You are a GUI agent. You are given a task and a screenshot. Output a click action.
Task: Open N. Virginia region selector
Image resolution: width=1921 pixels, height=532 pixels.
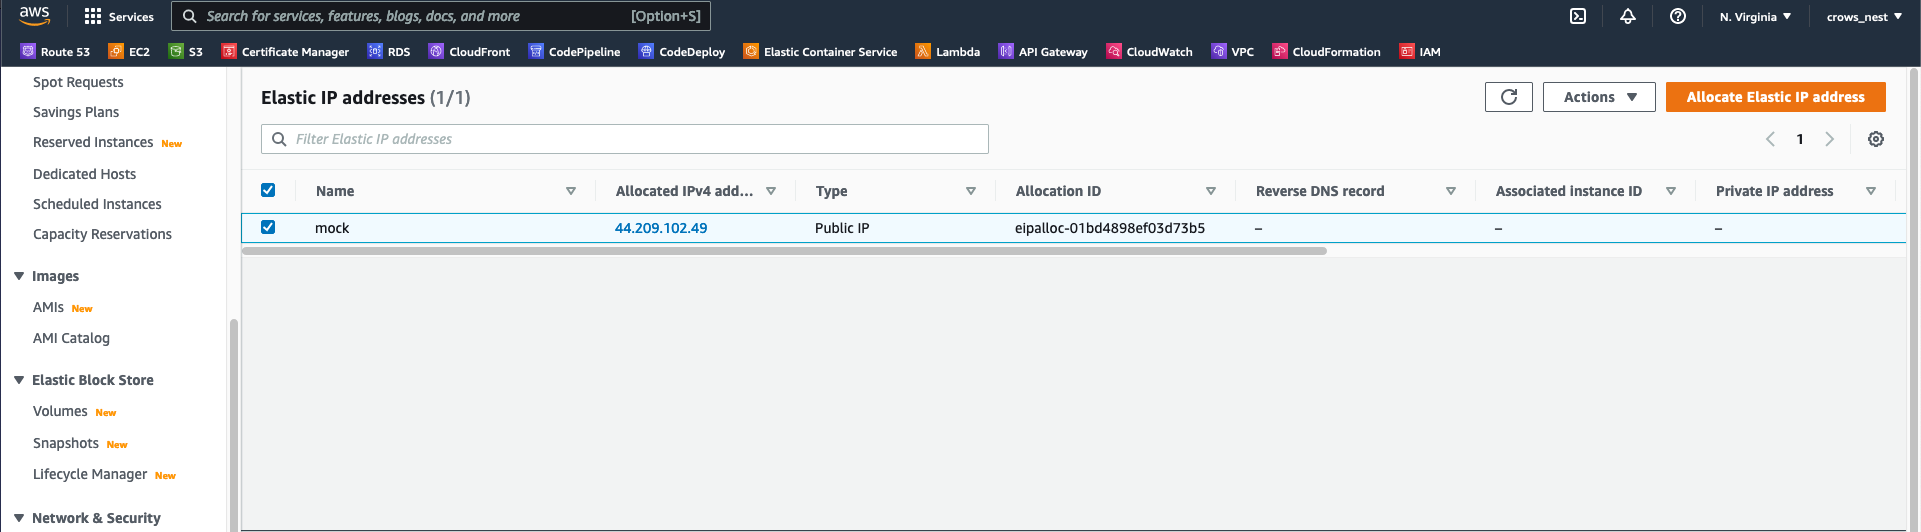click(1755, 16)
